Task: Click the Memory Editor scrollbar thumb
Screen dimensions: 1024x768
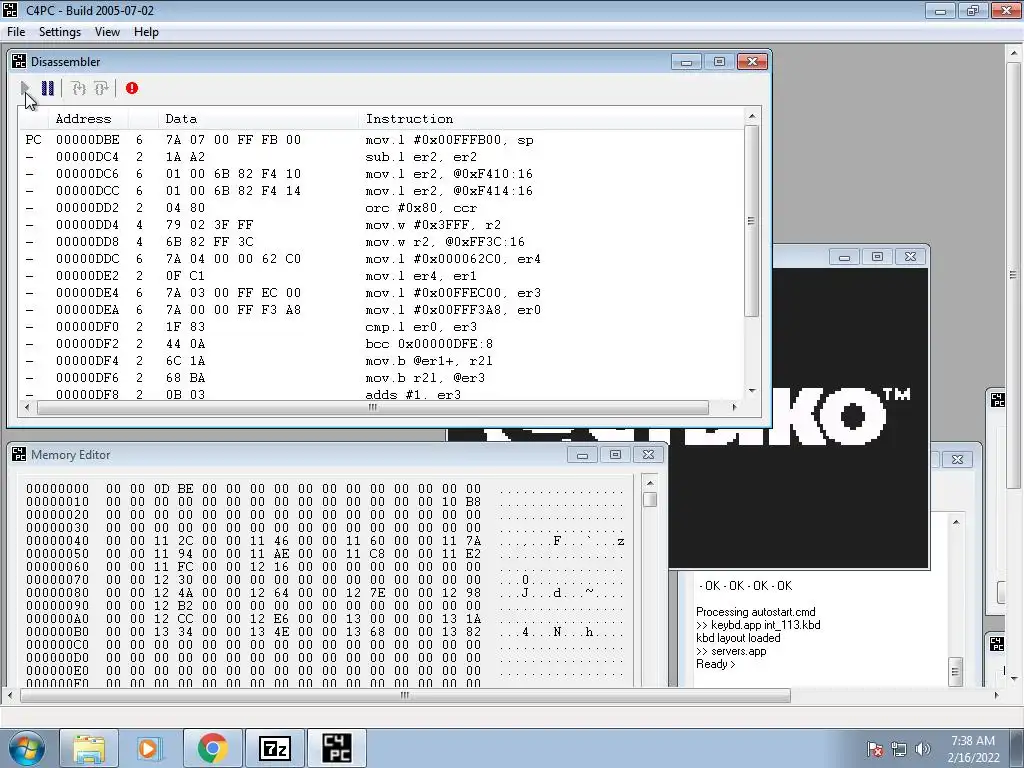Action: point(650,500)
